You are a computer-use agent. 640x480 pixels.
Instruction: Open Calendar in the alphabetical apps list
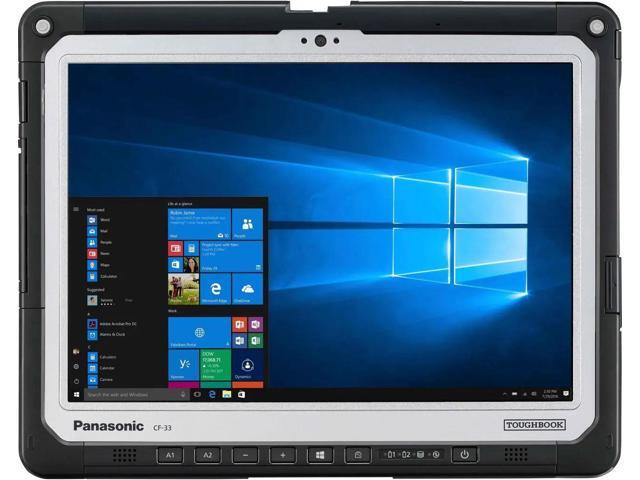coord(101,368)
